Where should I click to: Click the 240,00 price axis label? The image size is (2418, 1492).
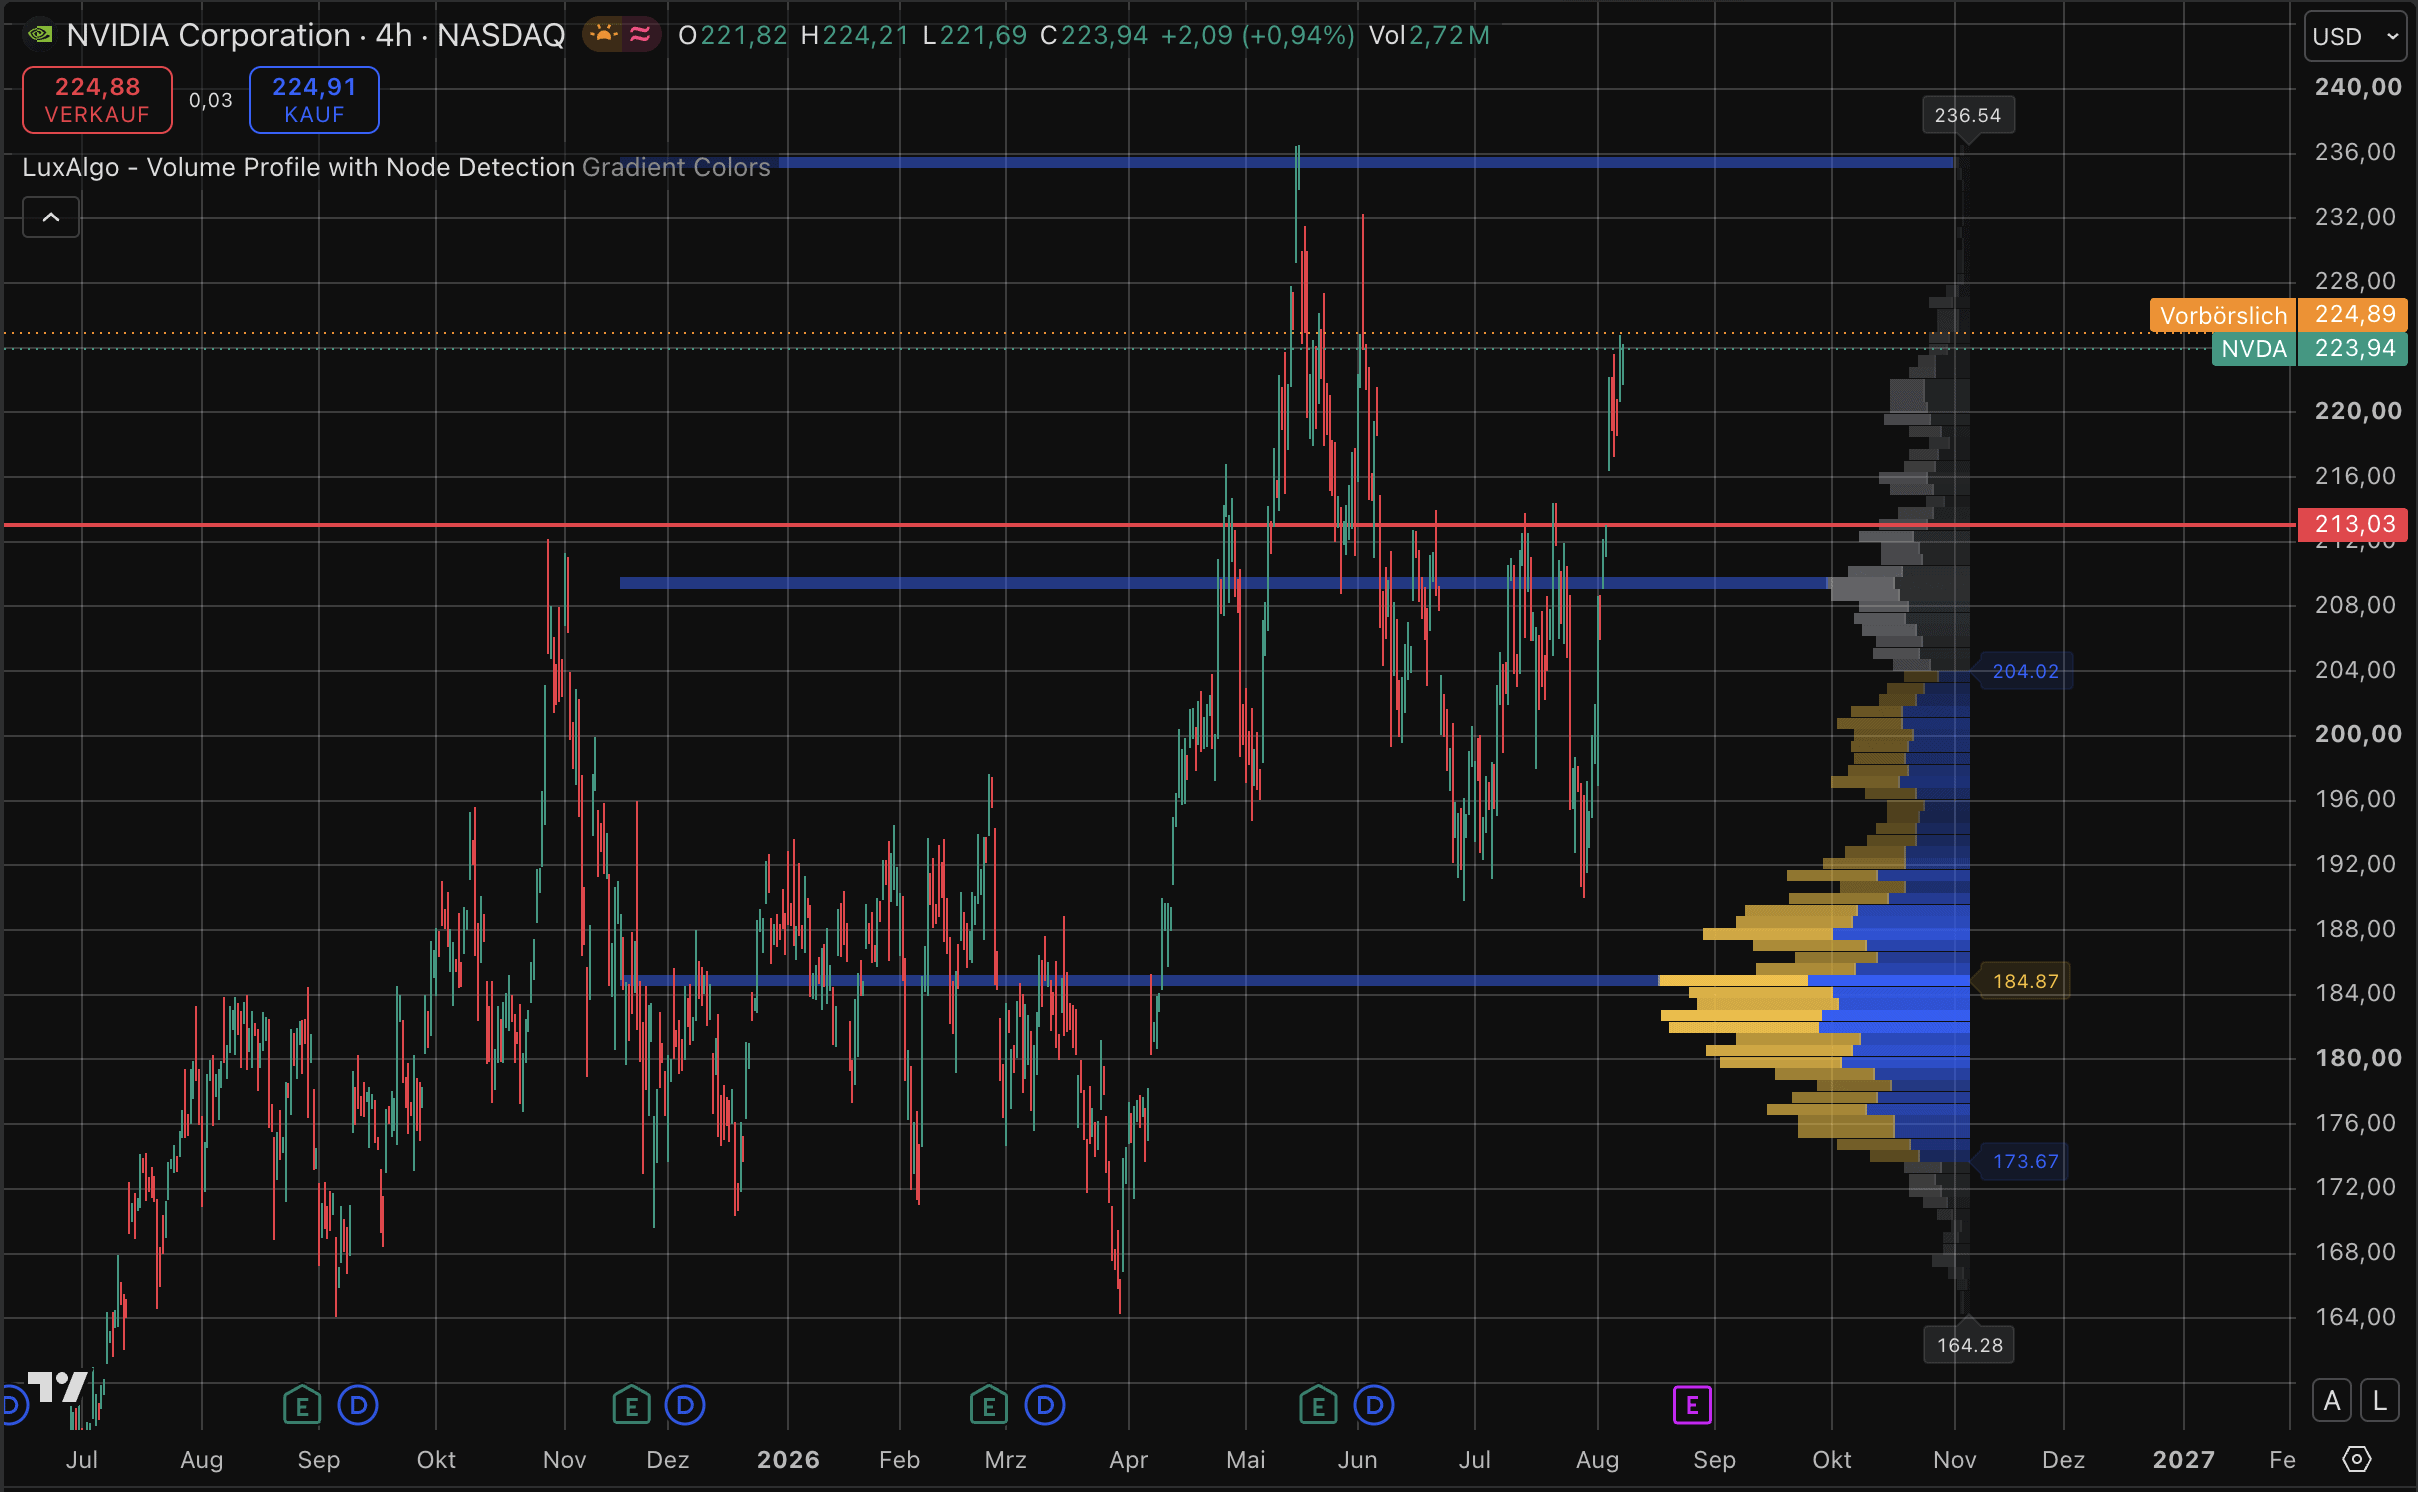(2358, 87)
